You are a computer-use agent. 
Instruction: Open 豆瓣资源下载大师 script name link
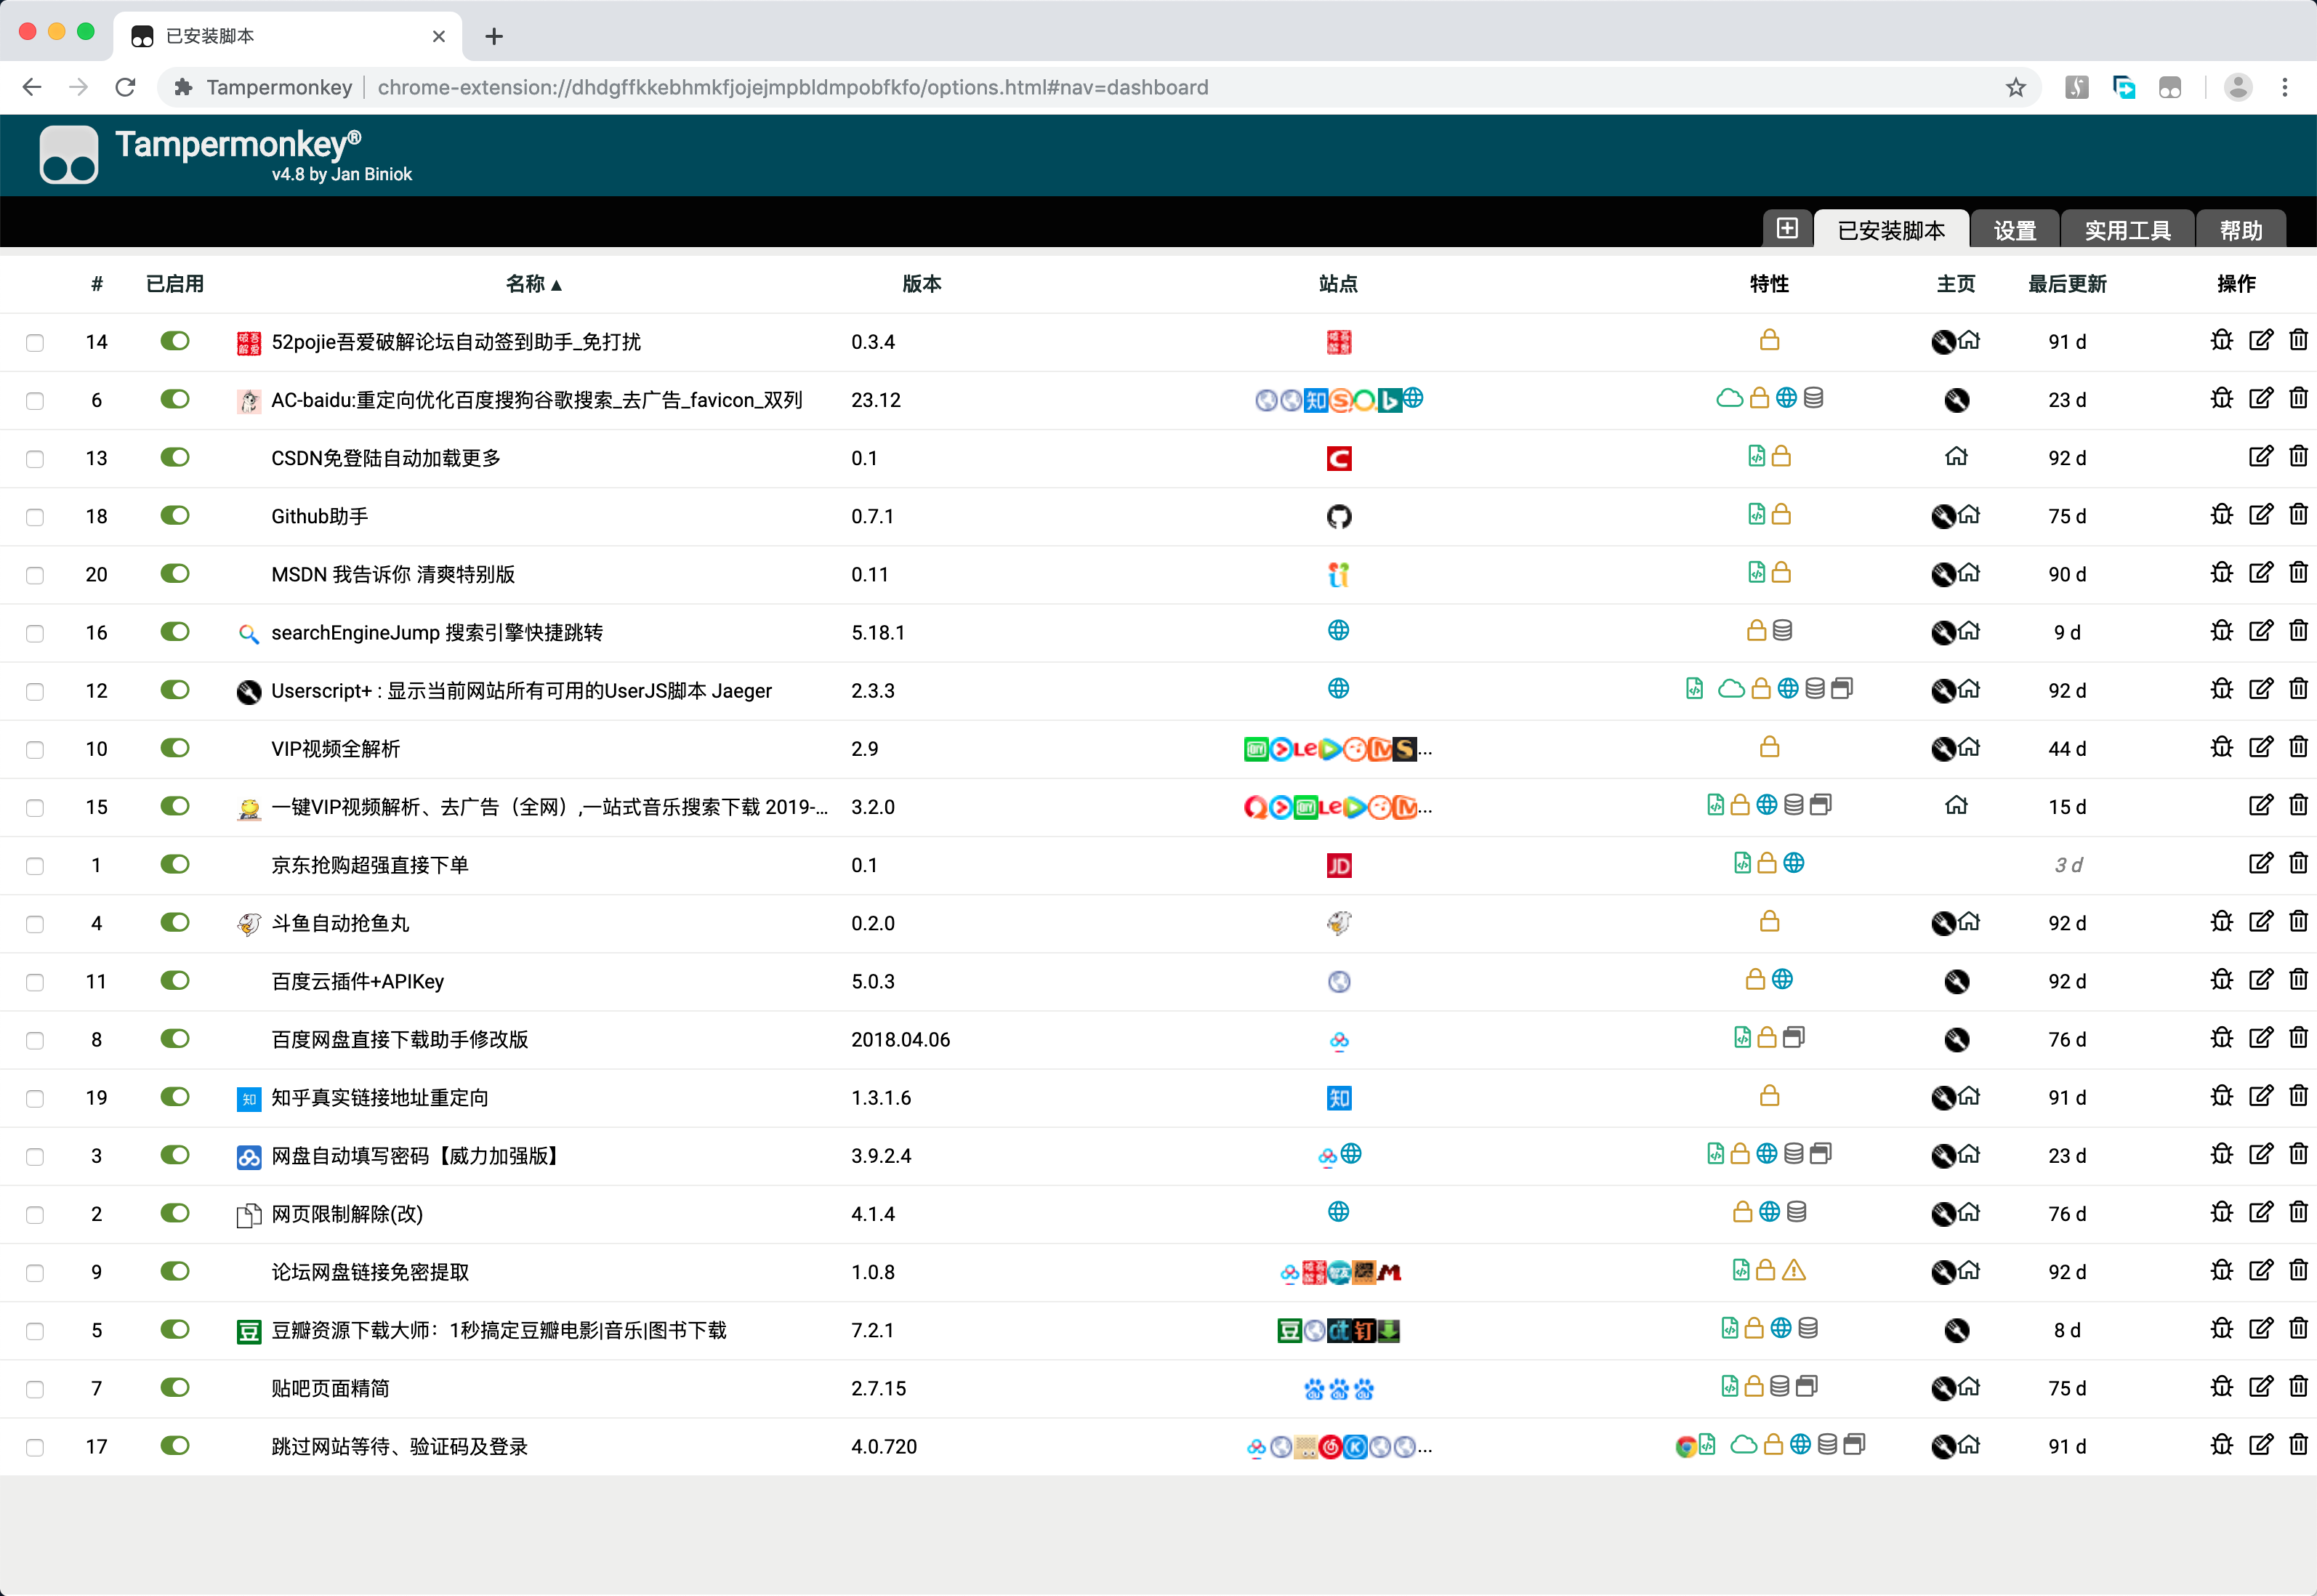(498, 1331)
